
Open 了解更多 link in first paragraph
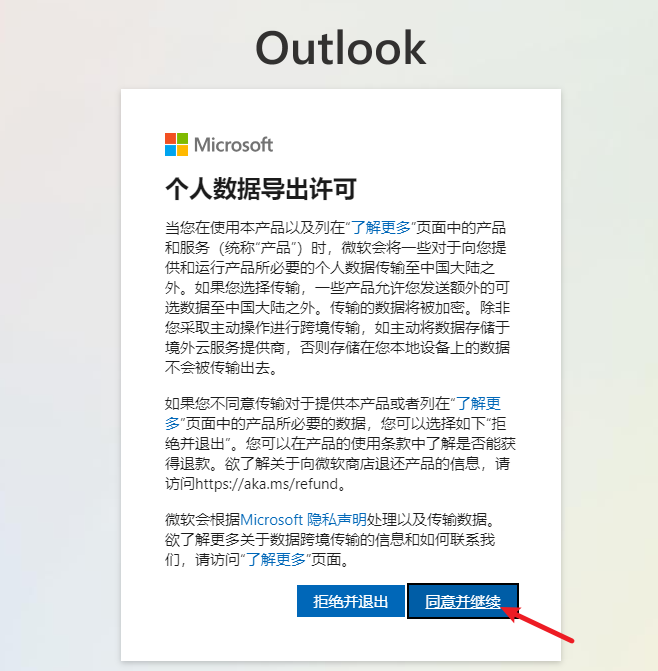point(380,227)
